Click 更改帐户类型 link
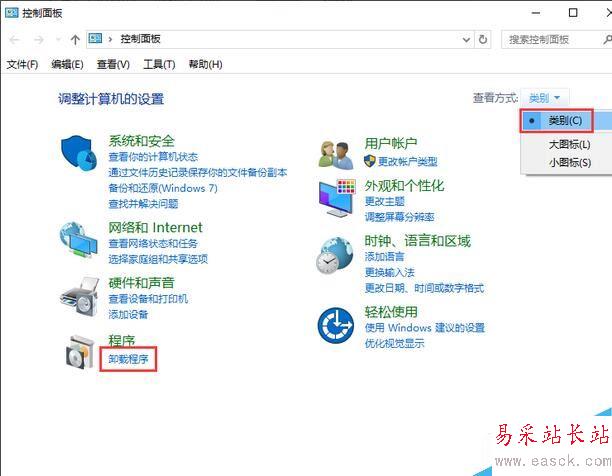This screenshot has height=476, width=612. (407, 161)
